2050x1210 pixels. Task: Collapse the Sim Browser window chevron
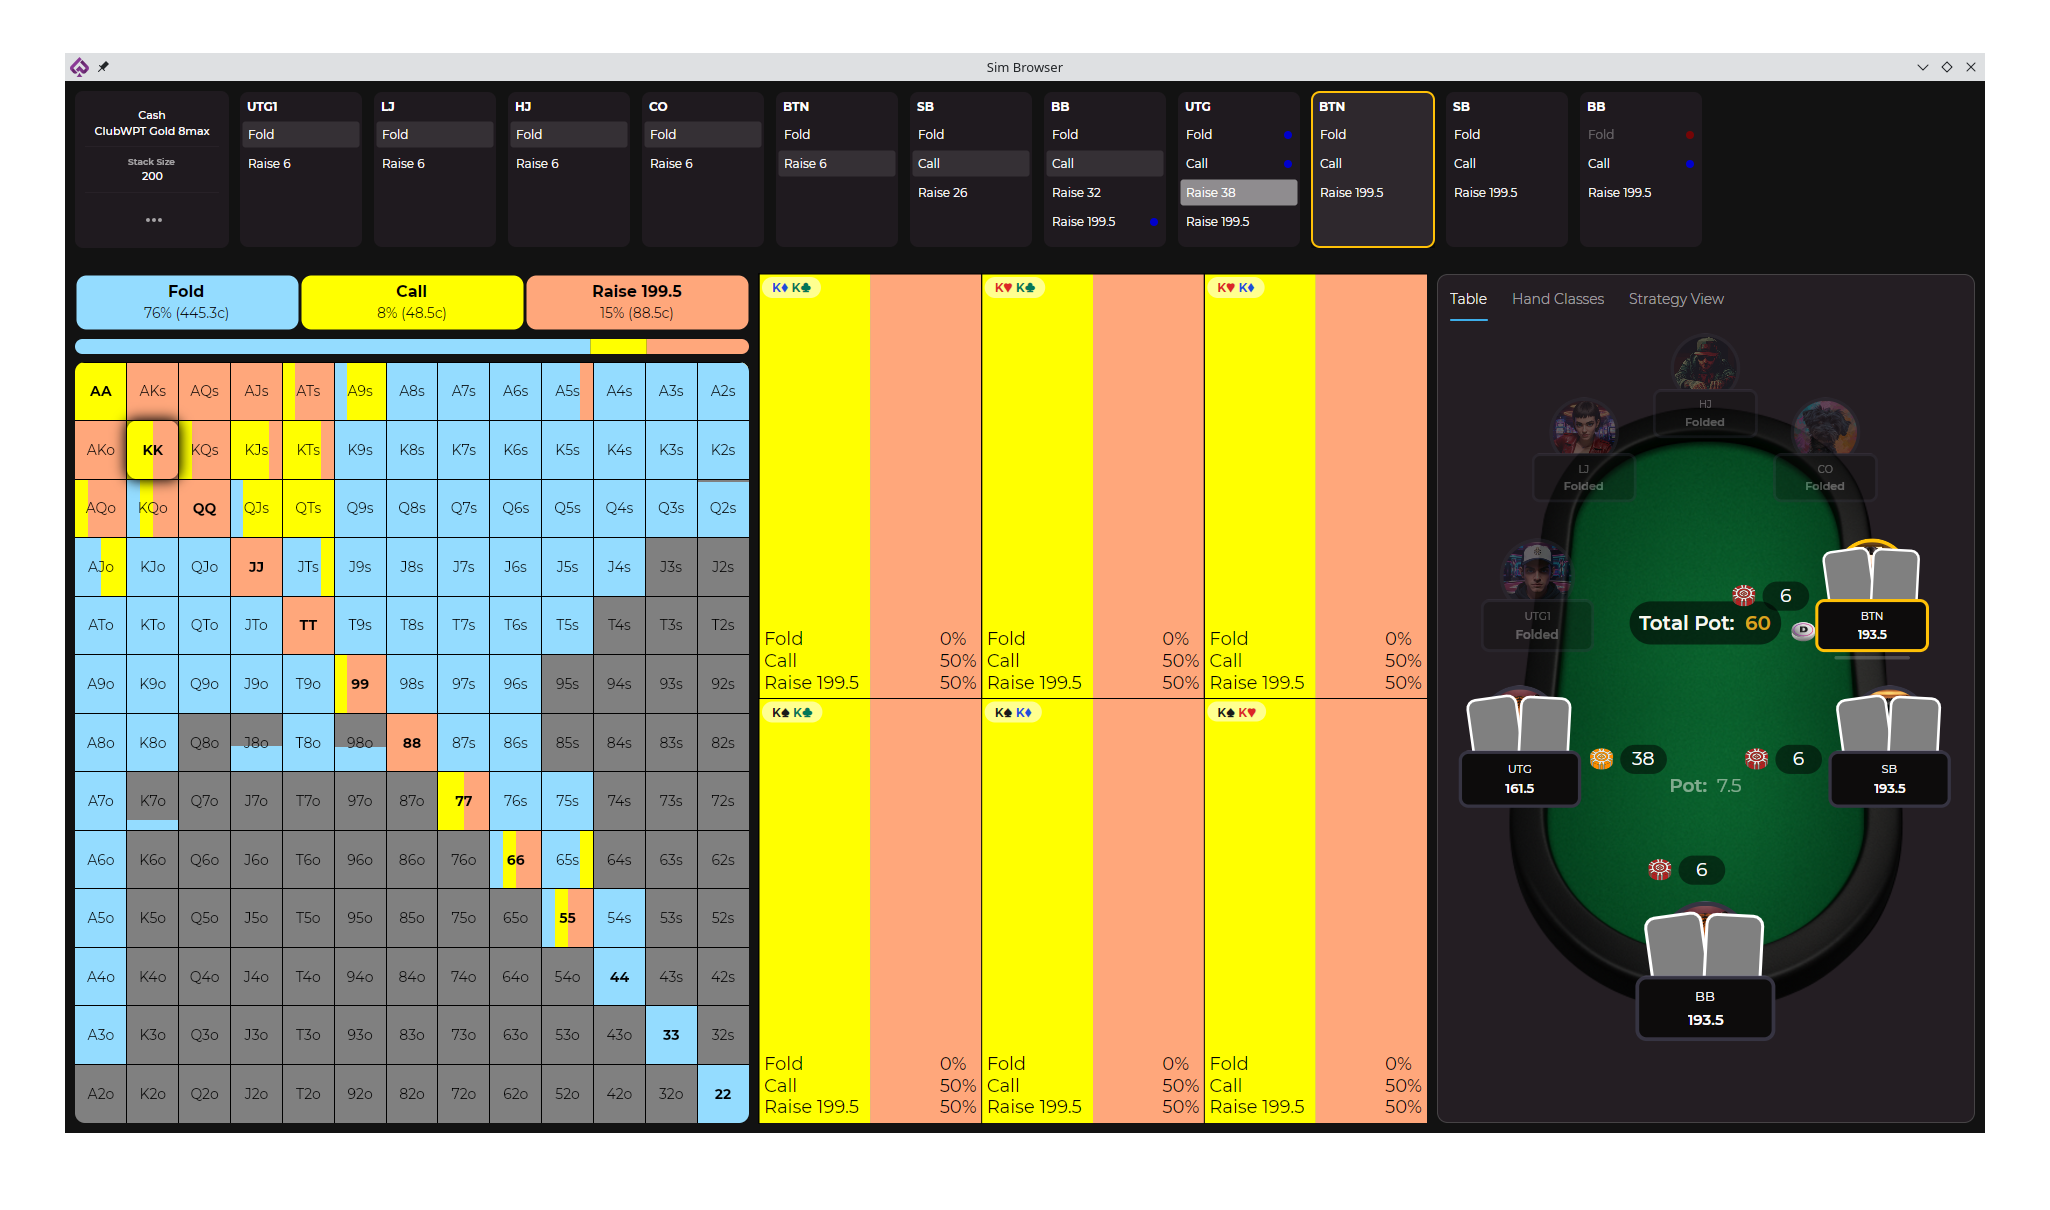(1922, 67)
